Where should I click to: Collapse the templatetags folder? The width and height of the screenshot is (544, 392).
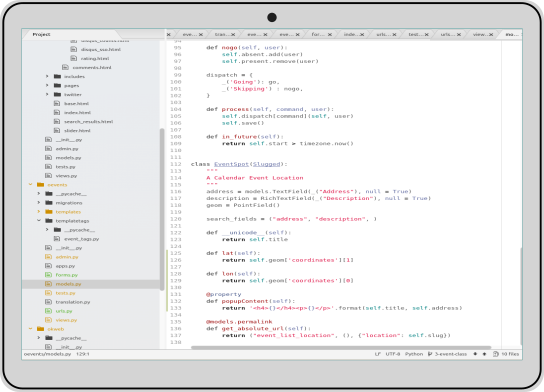tap(39, 221)
